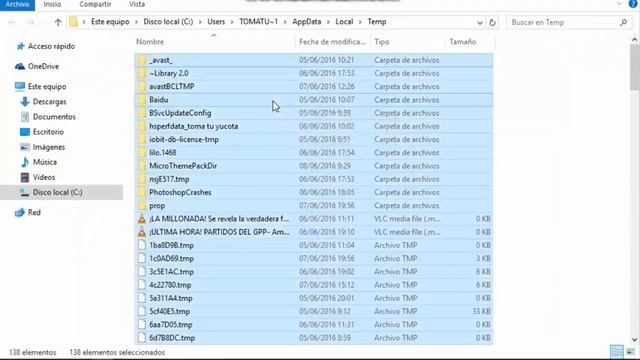The width and height of the screenshot is (640, 360).
Task: Click the search magnifier icon
Action: coord(623,22)
